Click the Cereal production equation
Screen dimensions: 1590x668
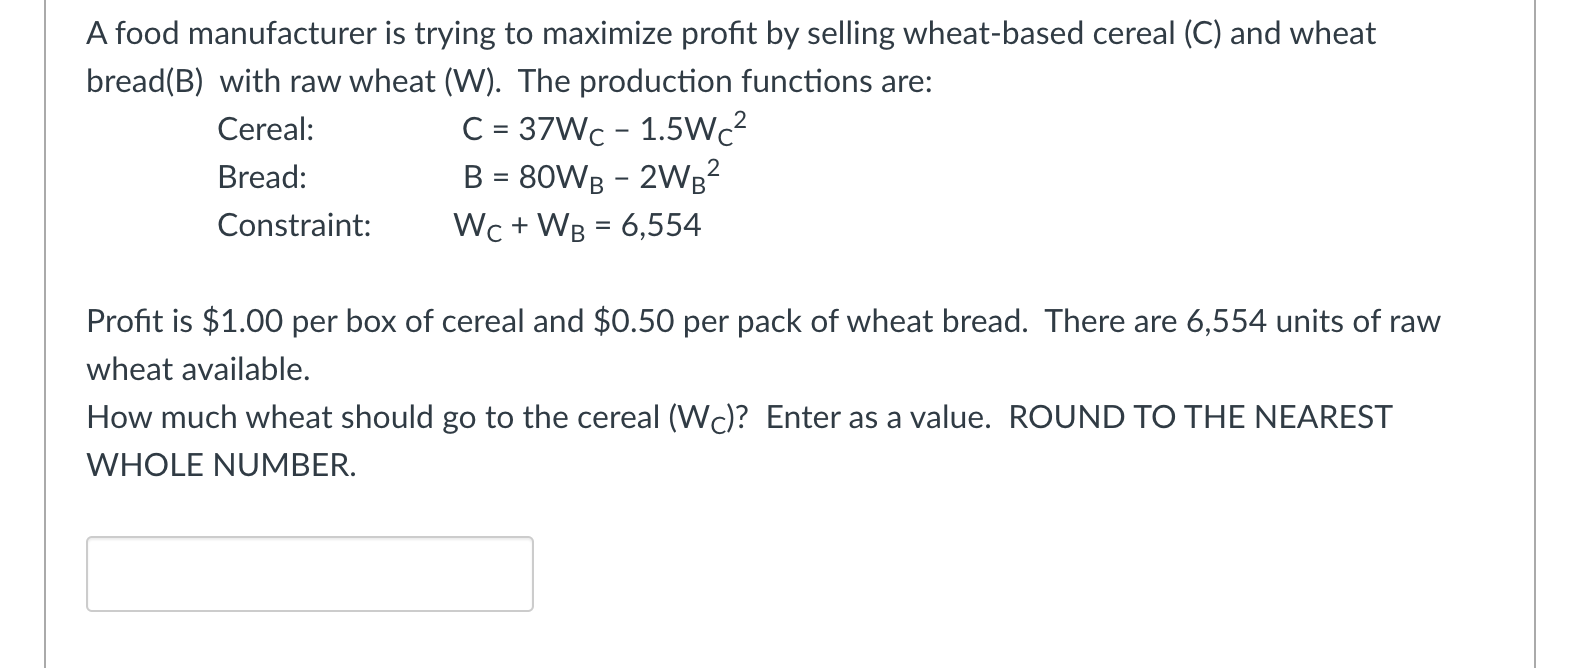(604, 130)
